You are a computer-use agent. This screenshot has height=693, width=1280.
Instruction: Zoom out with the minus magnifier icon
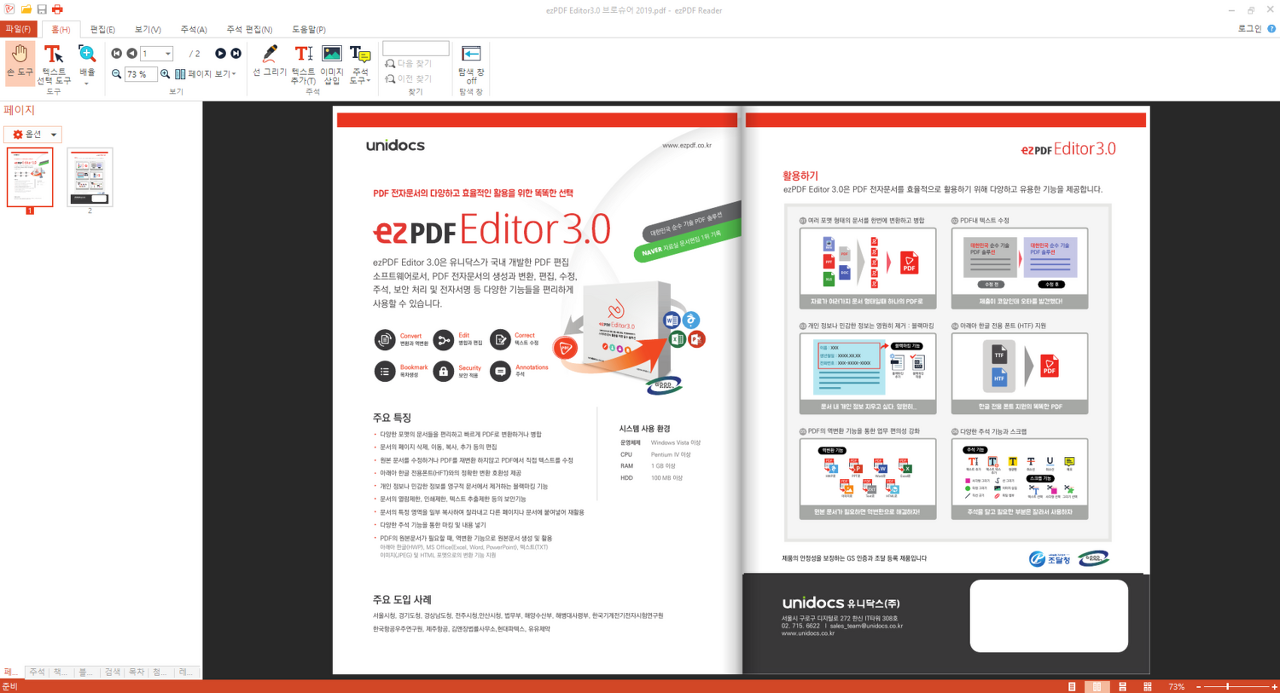(x=117, y=74)
